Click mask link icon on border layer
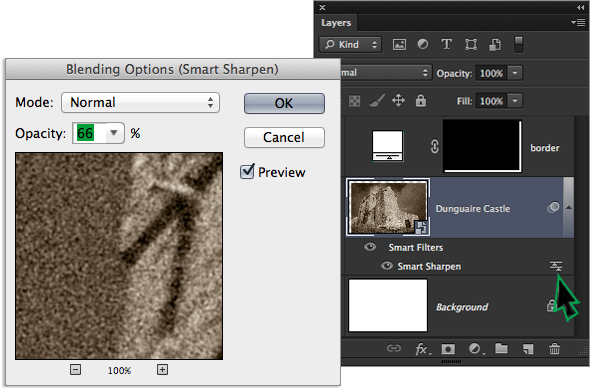590x388 pixels. (435, 146)
